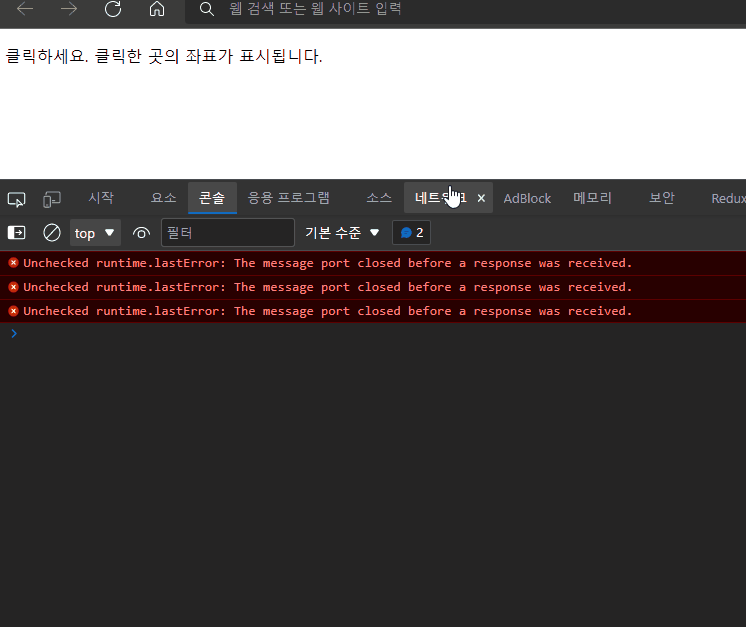Viewport: 746px width, 627px height.
Task: Click the first red error icon in console
Action: coord(13,263)
